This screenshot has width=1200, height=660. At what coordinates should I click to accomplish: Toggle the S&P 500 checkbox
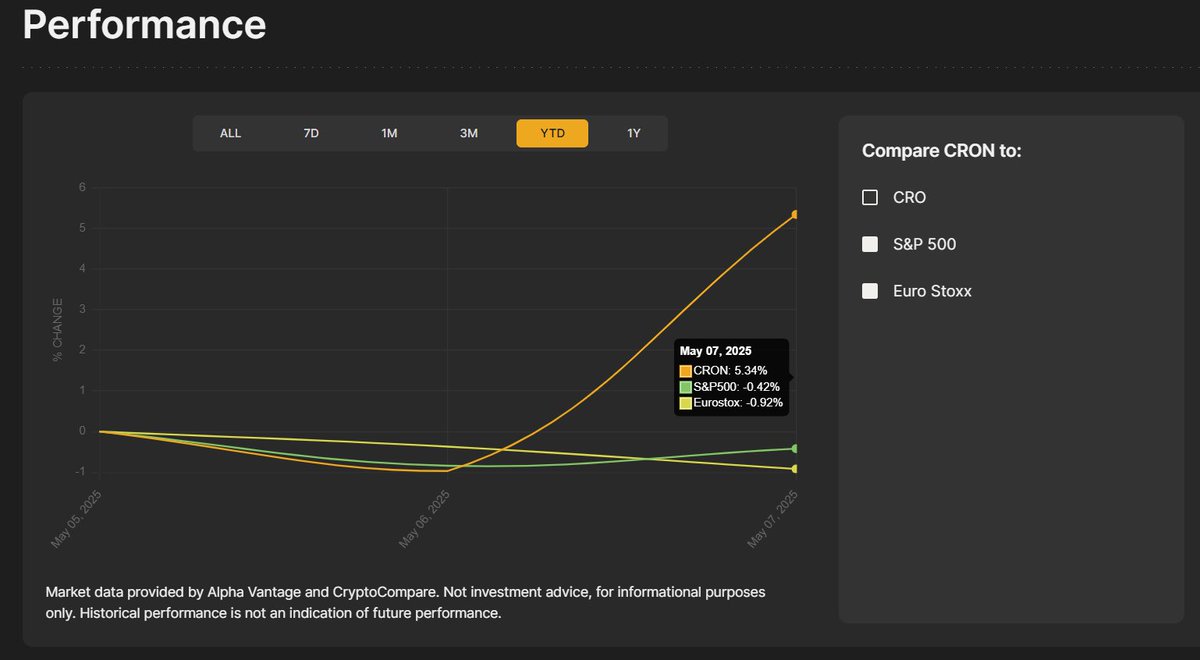coord(869,244)
